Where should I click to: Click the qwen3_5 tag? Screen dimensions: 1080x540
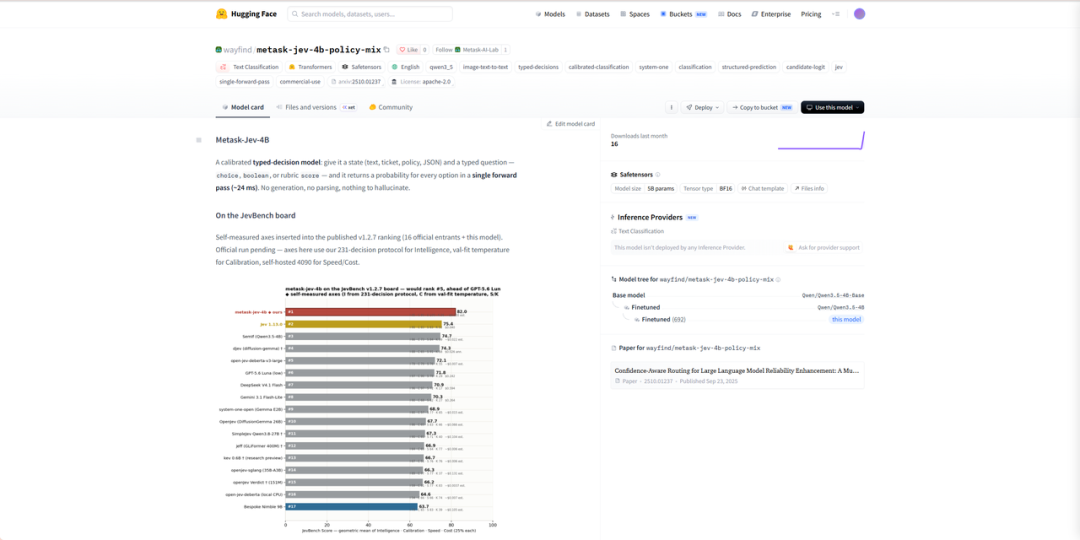(442, 67)
